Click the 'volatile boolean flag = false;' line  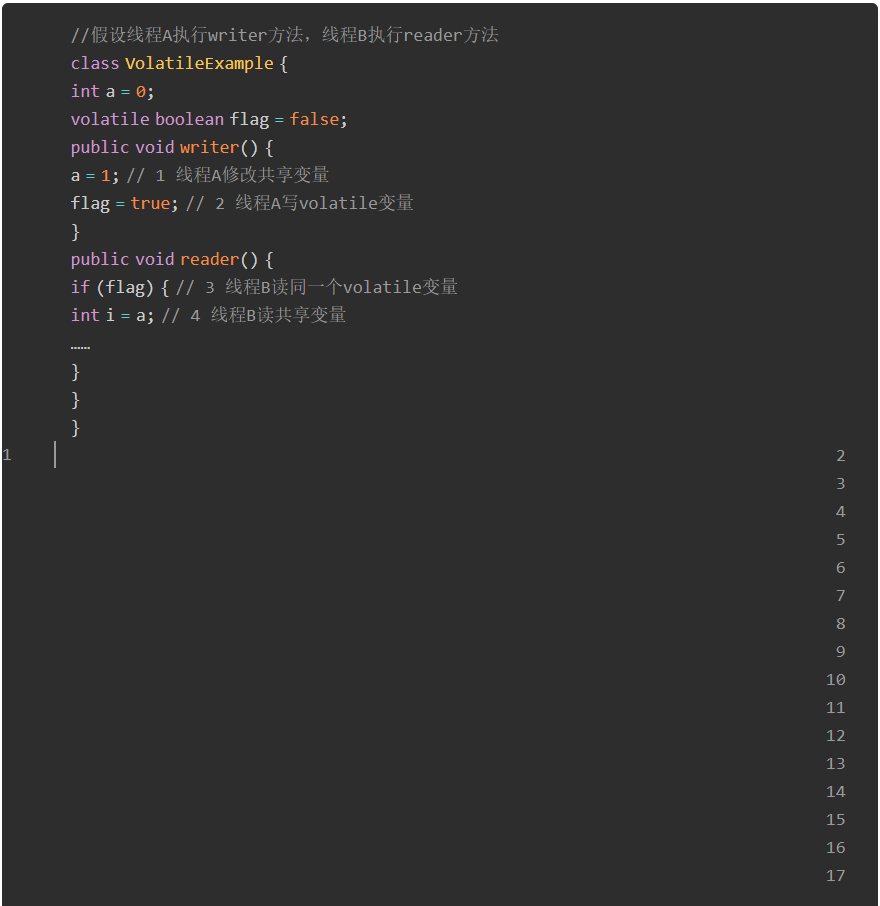click(209, 119)
